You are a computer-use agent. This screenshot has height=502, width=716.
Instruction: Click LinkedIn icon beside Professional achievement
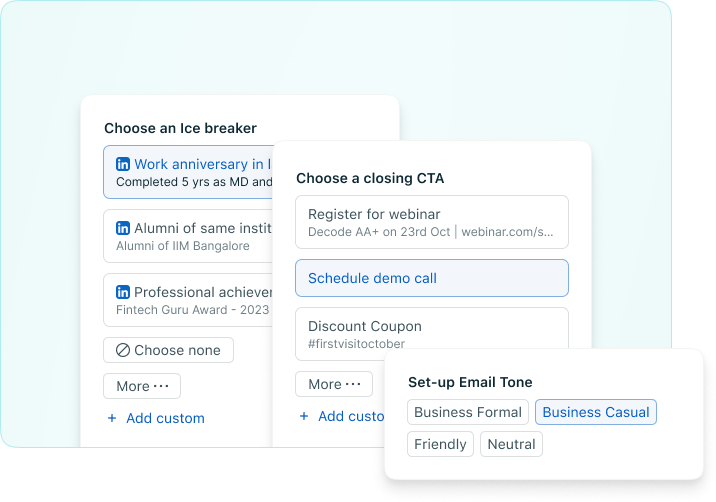(123, 292)
